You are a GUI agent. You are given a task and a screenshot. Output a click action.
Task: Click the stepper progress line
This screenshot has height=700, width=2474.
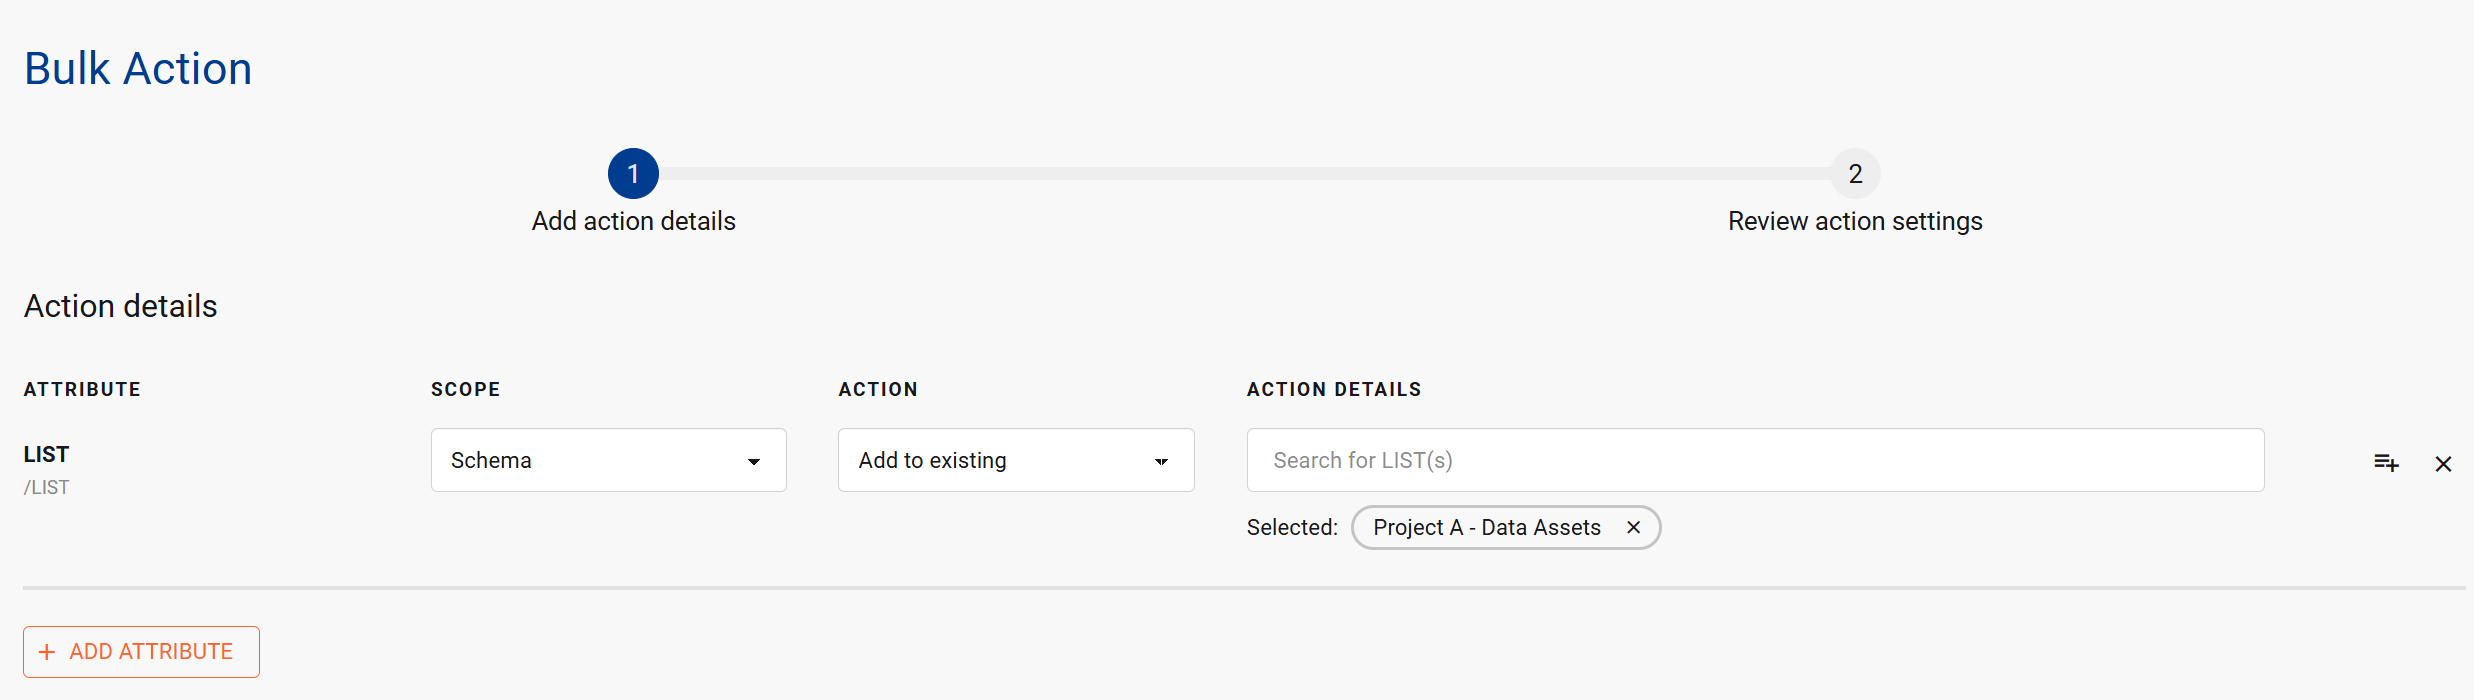[x=1244, y=174]
